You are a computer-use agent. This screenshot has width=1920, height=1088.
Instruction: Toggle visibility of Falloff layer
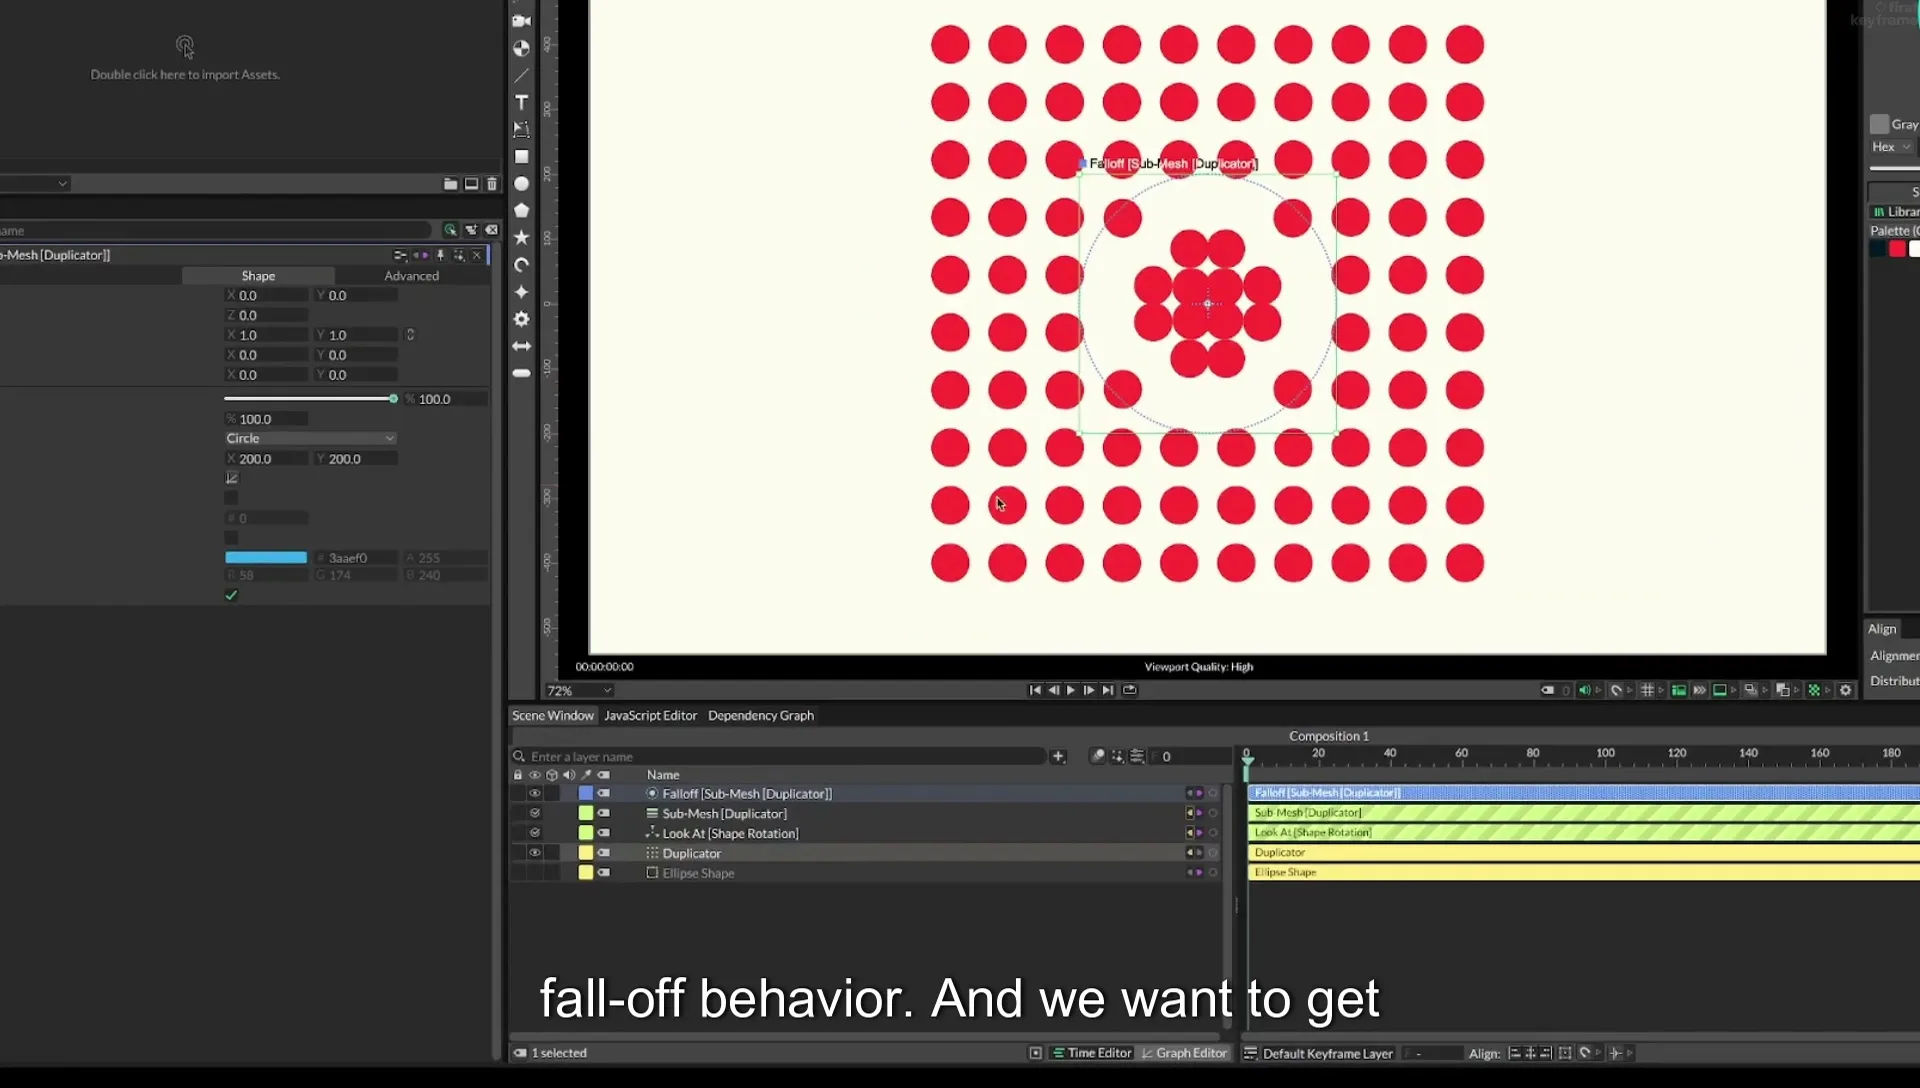[x=535, y=794]
